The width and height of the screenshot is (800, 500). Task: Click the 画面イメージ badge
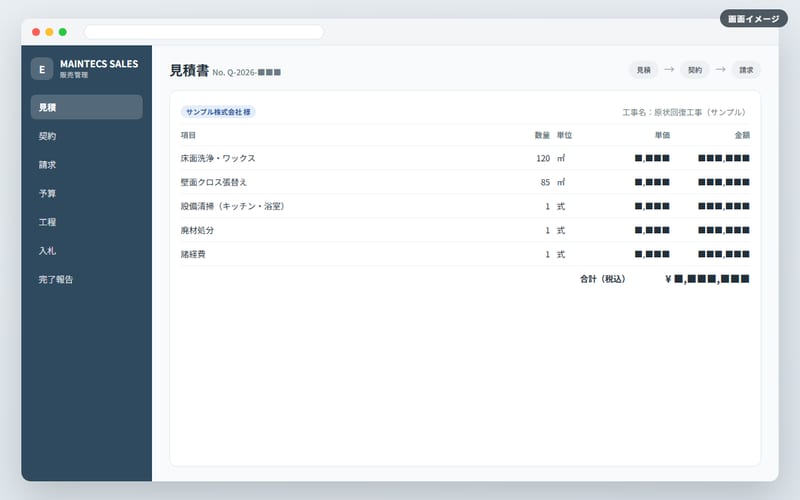(754, 19)
